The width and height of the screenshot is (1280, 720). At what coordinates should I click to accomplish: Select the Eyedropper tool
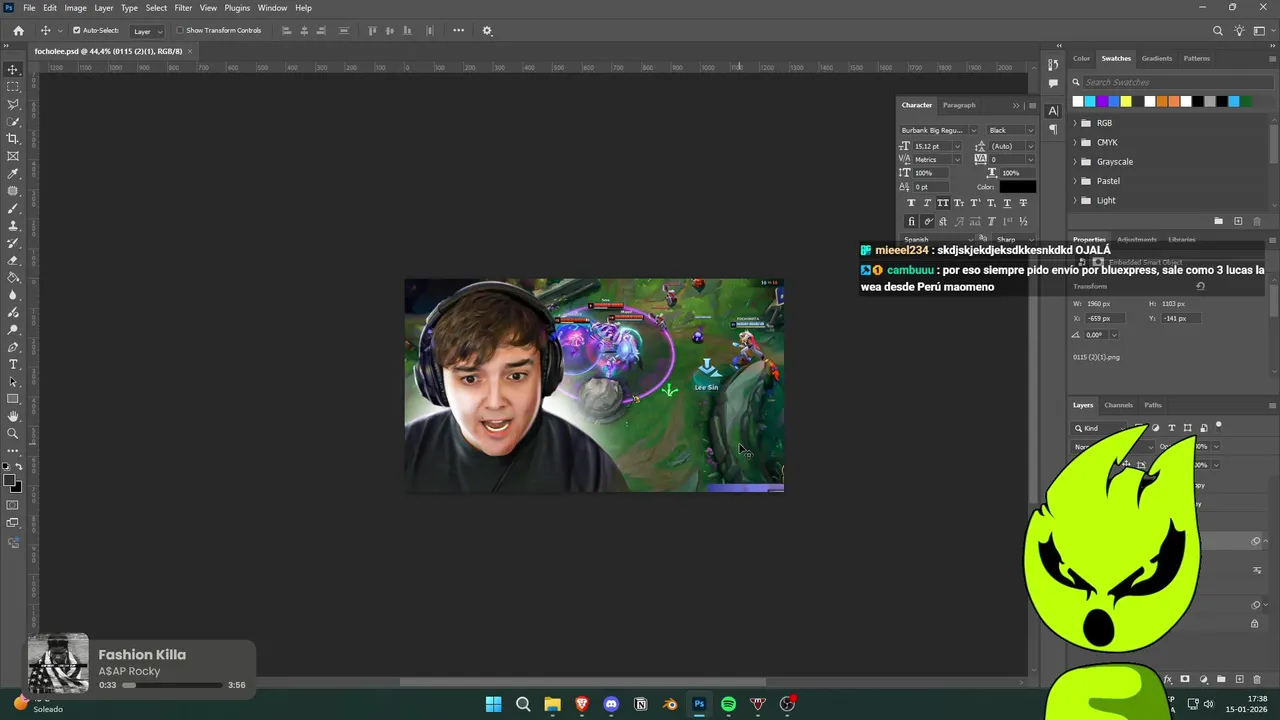point(13,174)
